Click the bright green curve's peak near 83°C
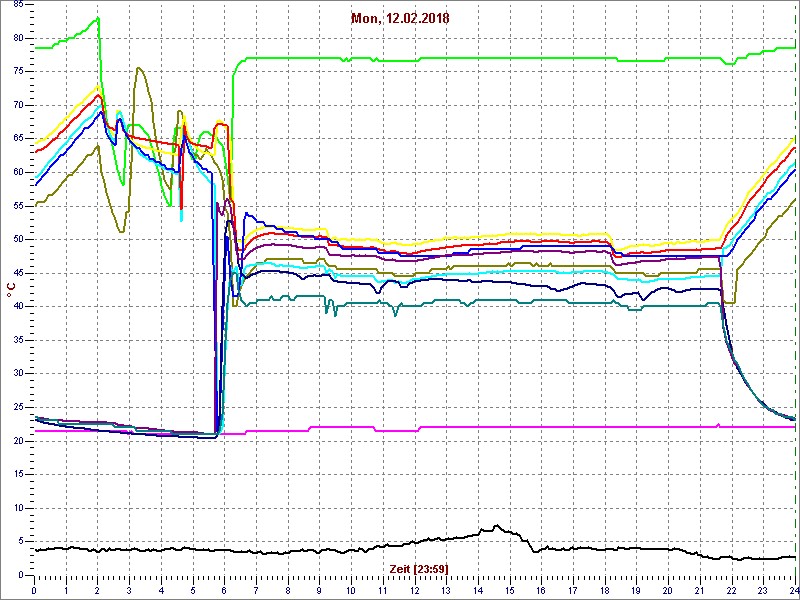Viewport: 800px width, 600px height. click(96, 18)
